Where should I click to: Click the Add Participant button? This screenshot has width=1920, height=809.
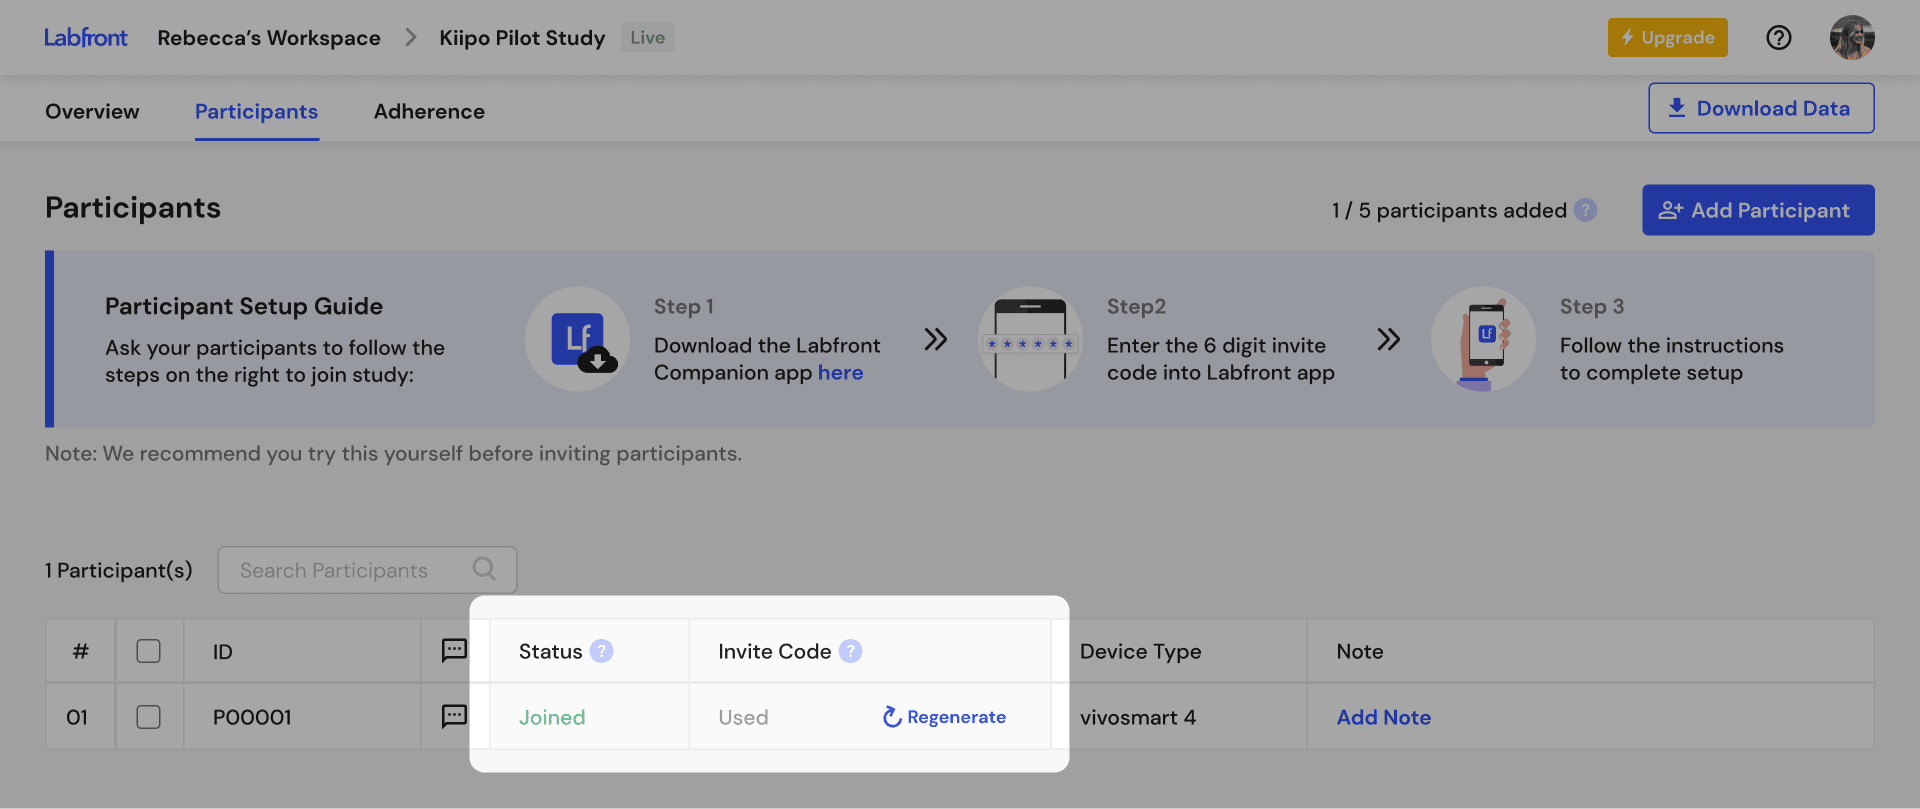pyautogui.click(x=1757, y=210)
